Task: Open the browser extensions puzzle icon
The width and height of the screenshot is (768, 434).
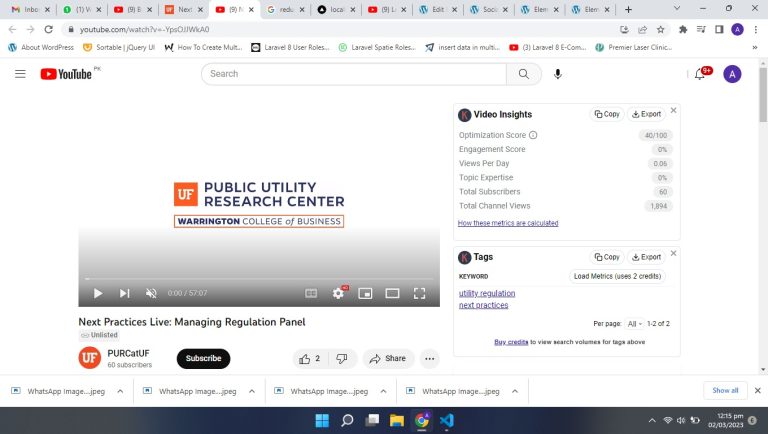Action: pos(683,29)
